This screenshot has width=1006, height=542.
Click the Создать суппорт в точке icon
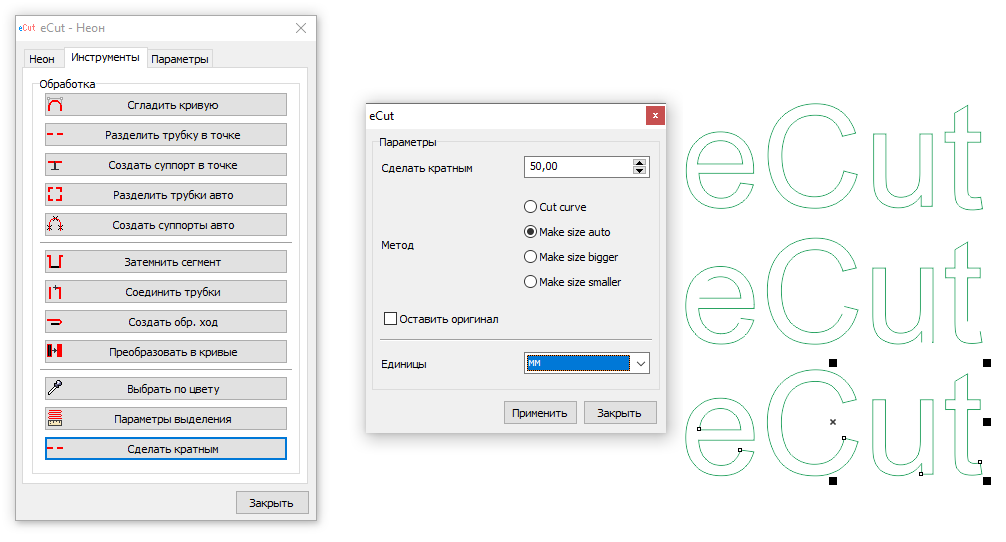(x=55, y=165)
